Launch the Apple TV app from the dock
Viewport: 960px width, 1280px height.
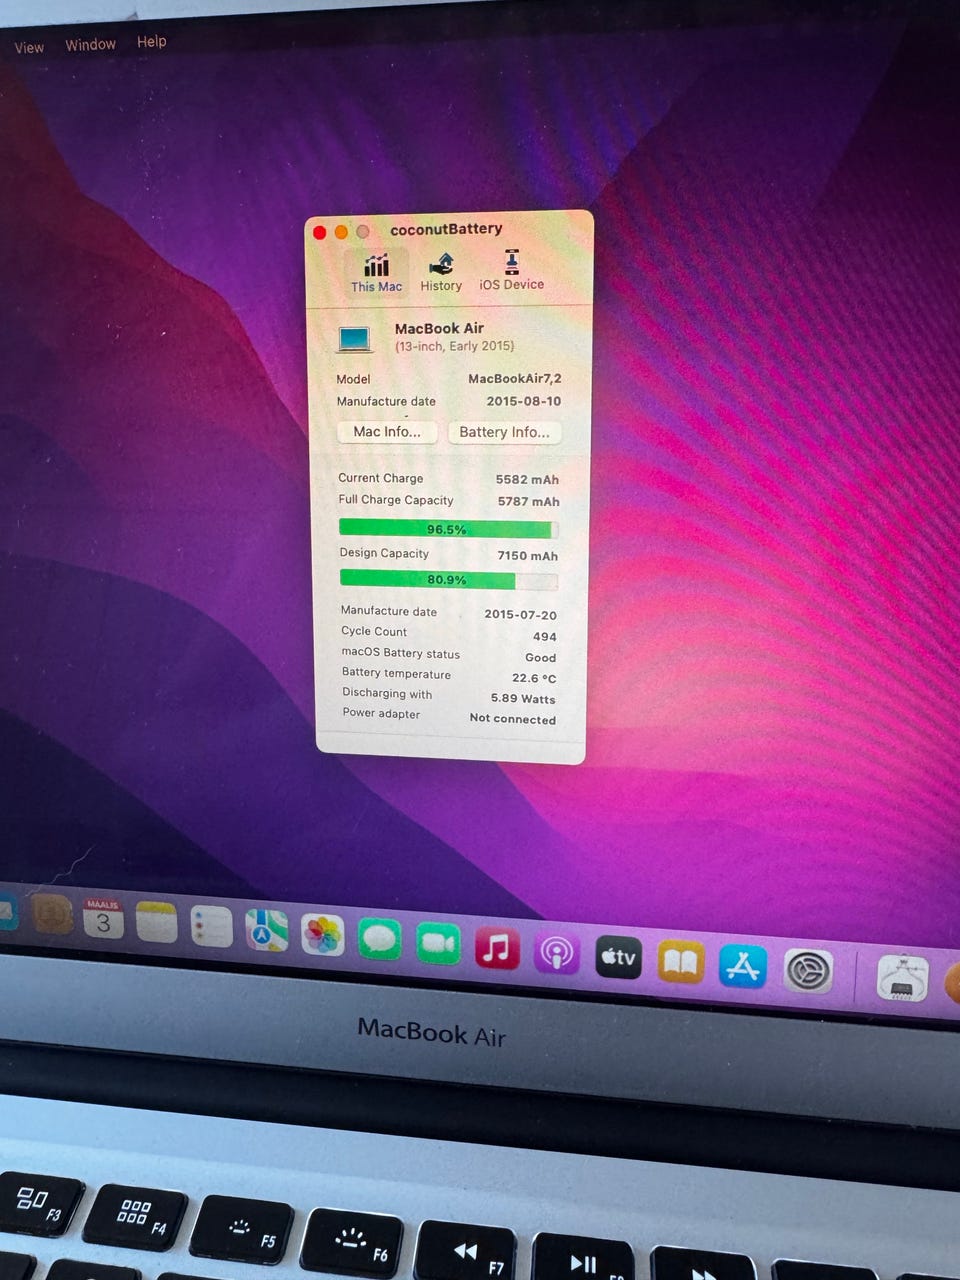tap(618, 958)
